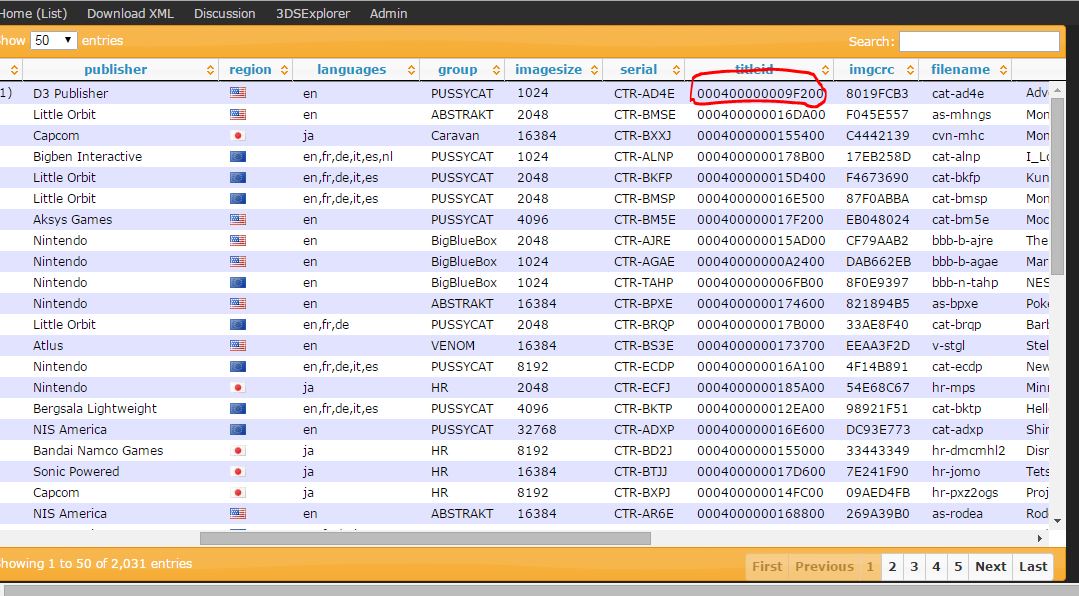This screenshot has width=1079, height=596.
Task: Click the Next pagination button
Action: pos(990,566)
